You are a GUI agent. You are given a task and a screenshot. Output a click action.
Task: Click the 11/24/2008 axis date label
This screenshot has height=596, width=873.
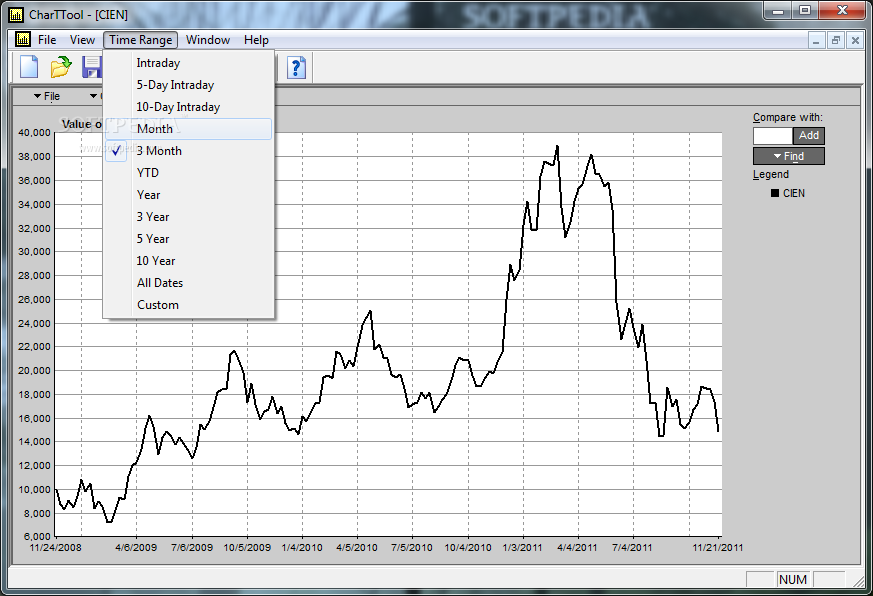coord(55,548)
